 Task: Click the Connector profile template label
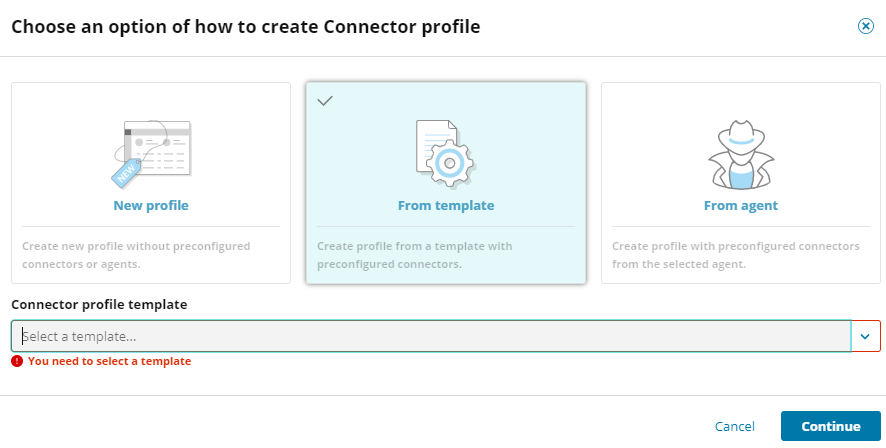coord(99,304)
